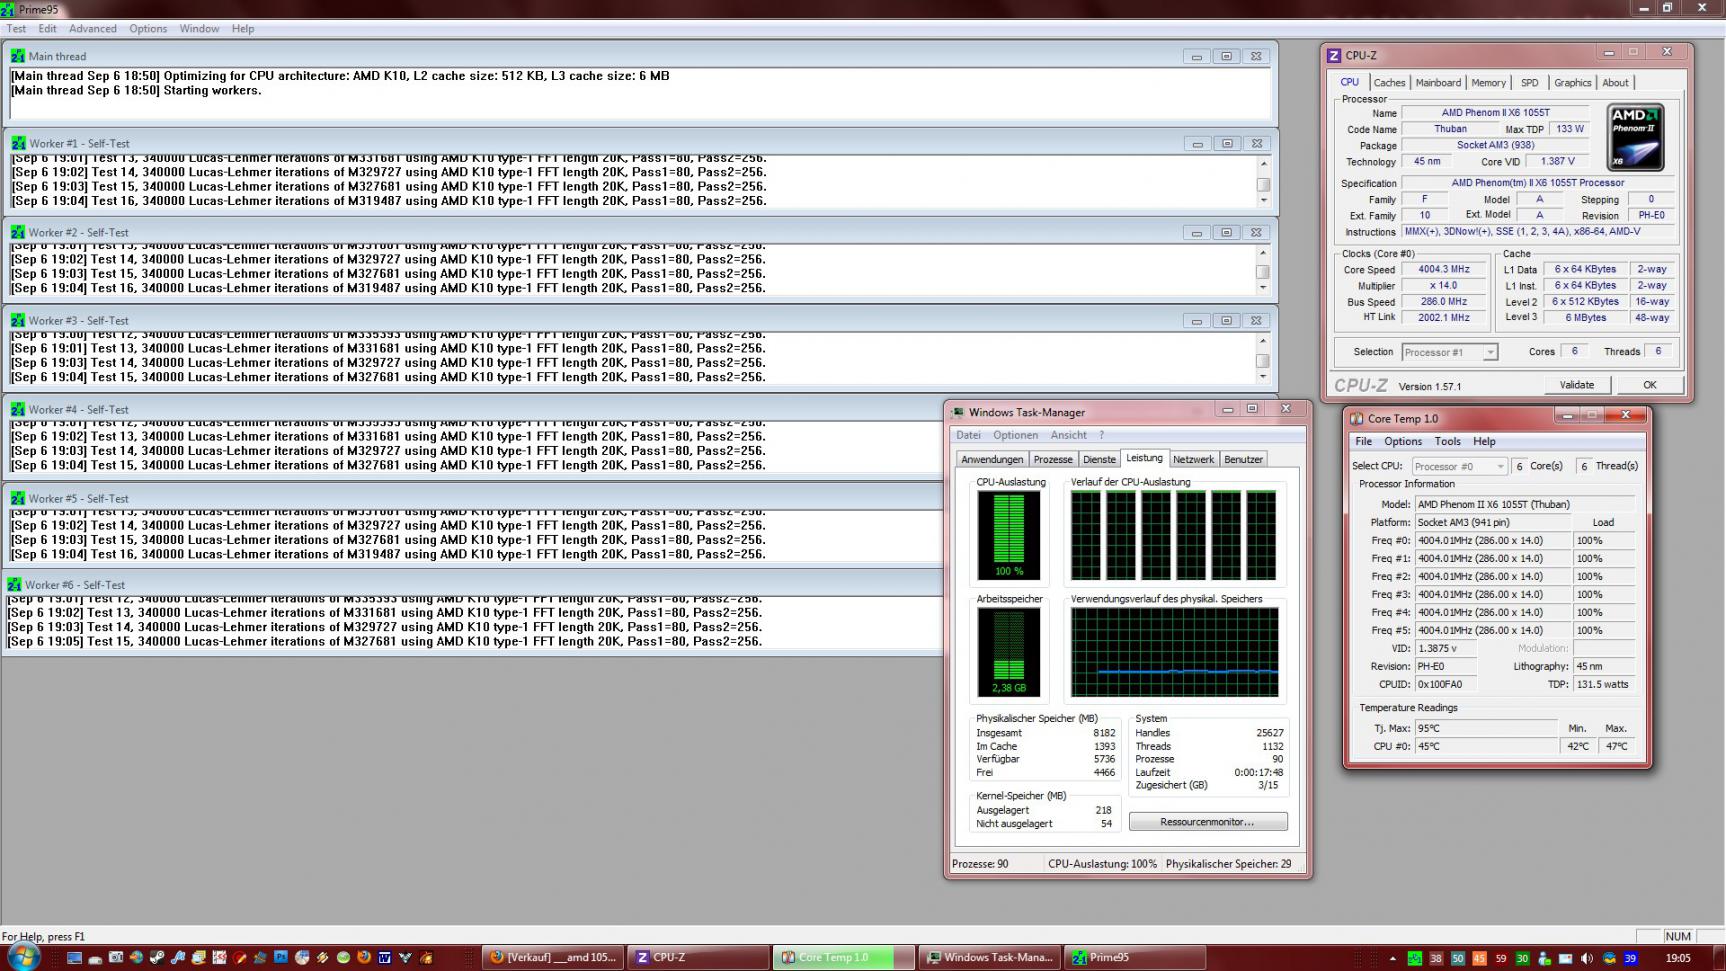
Task: Click the Prime95 icon on Main thread title bar
Action: 18,56
